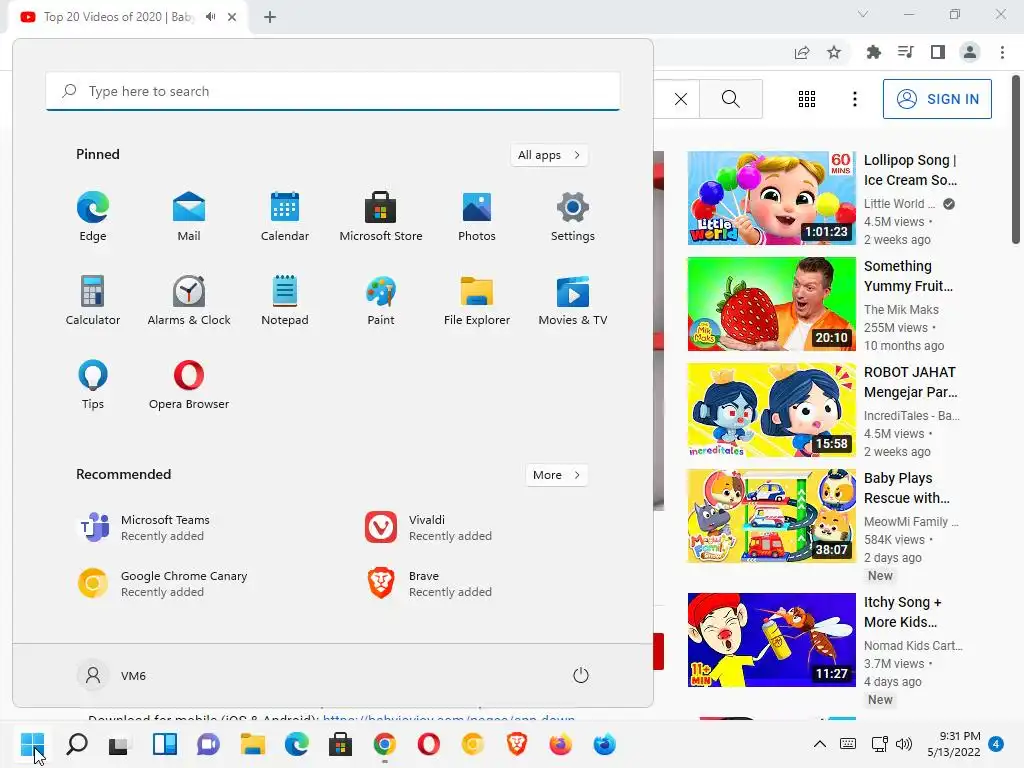Open the Firefox icon on the taskbar
1024x768 pixels.
coord(560,744)
